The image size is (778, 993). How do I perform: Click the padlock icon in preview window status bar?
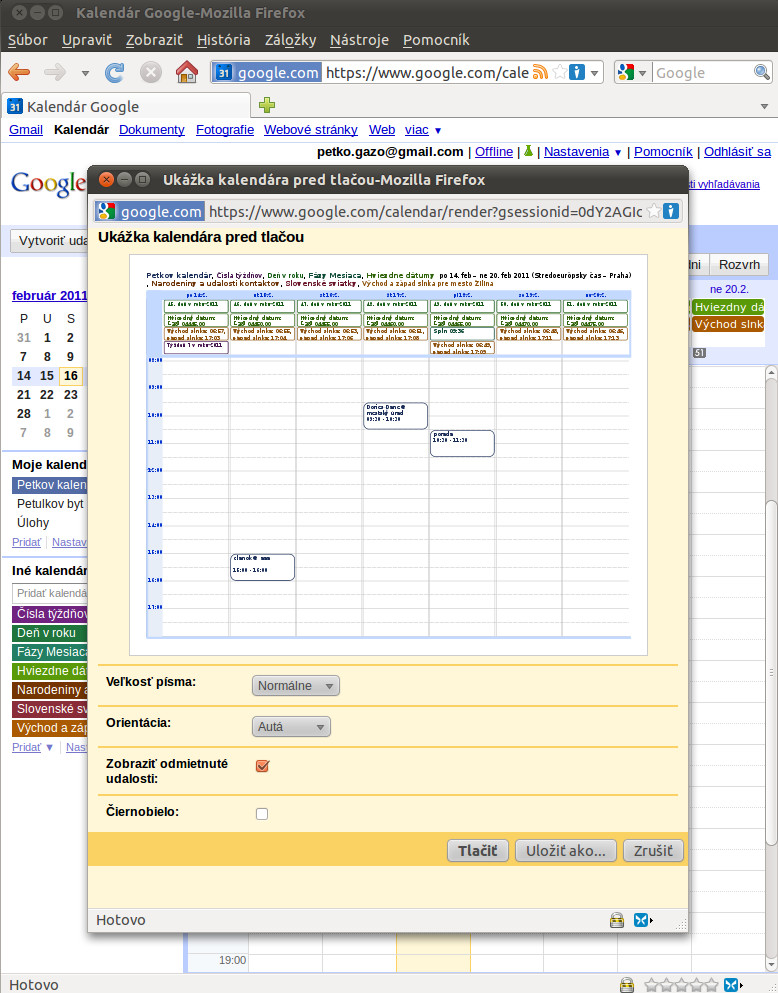617,920
